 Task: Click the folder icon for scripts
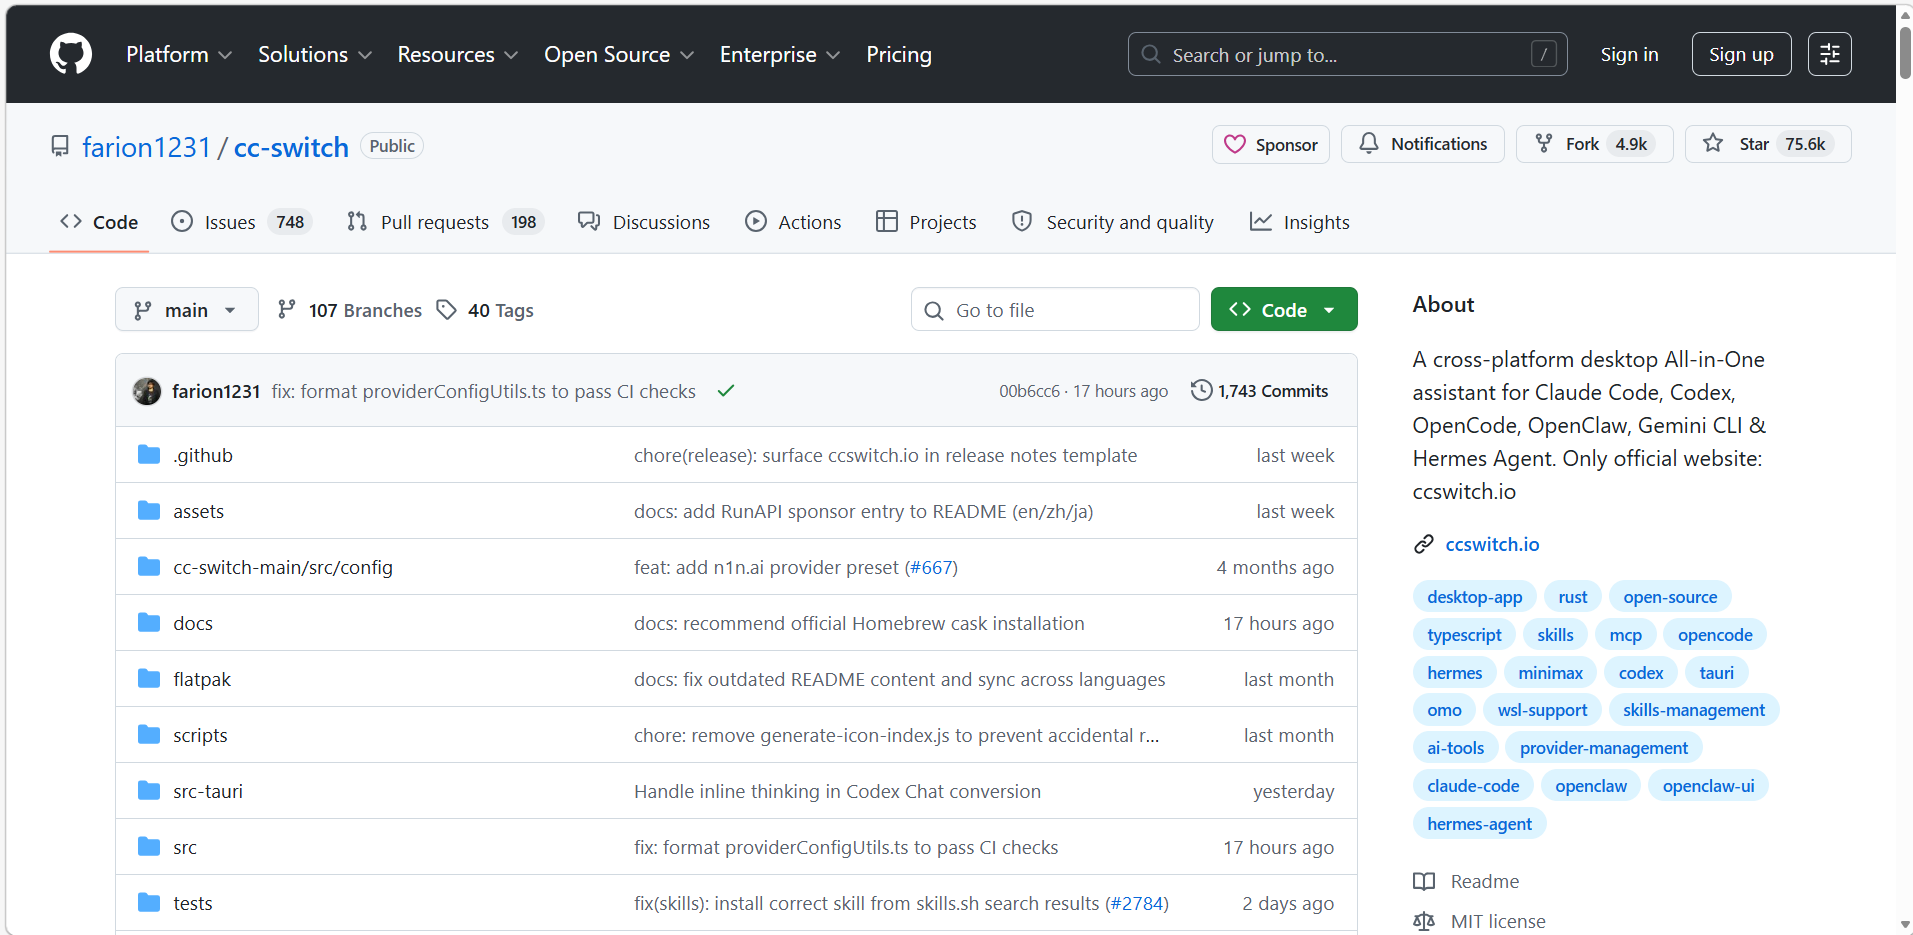click(149, 735)
